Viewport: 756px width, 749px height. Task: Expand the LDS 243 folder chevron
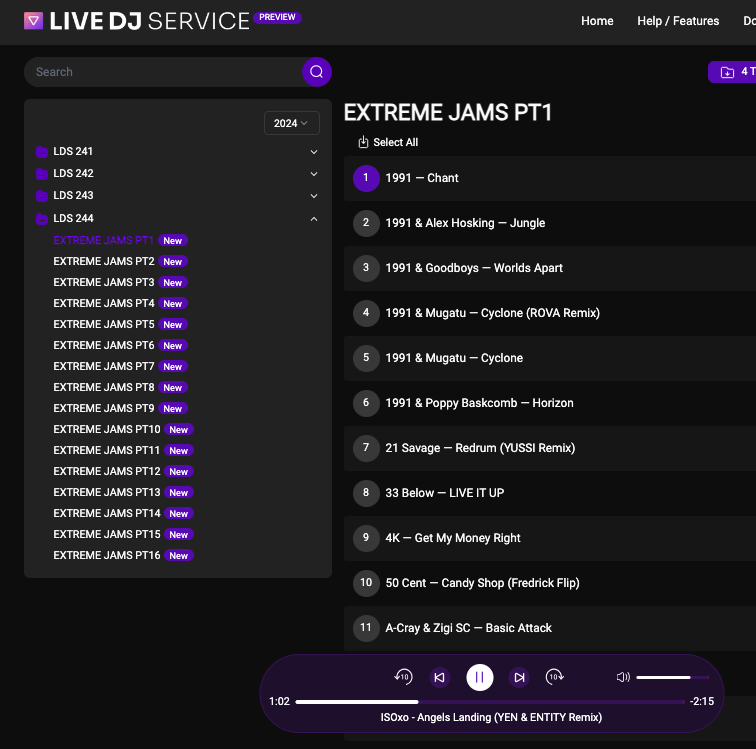click(x=314, y=196)
